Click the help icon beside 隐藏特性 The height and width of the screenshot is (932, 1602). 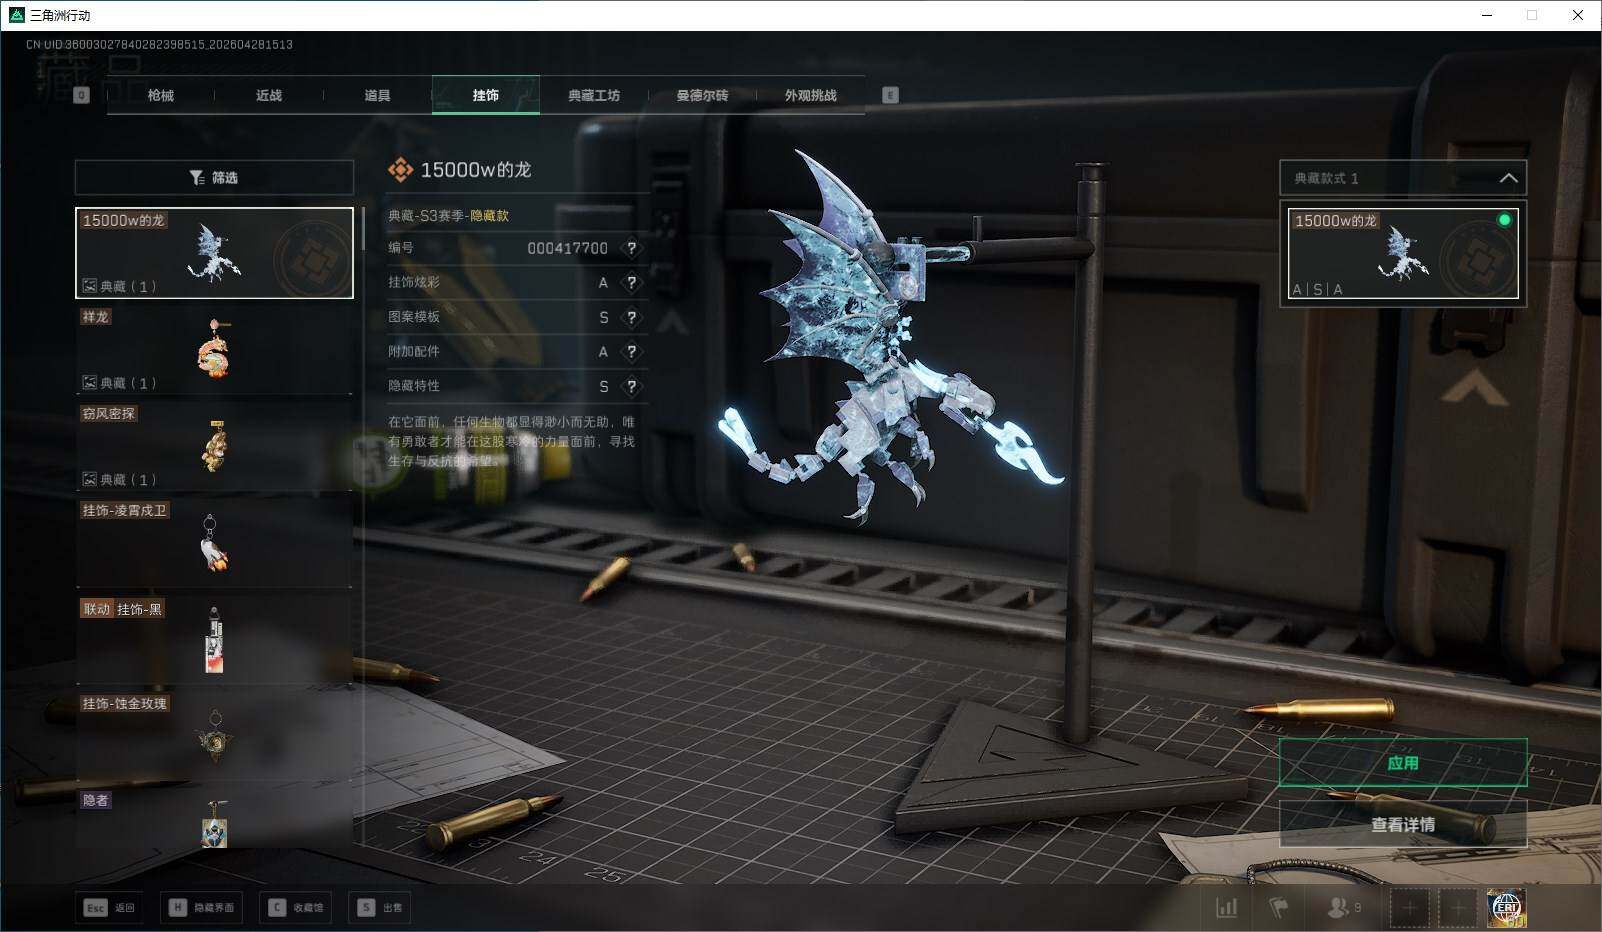631,386
